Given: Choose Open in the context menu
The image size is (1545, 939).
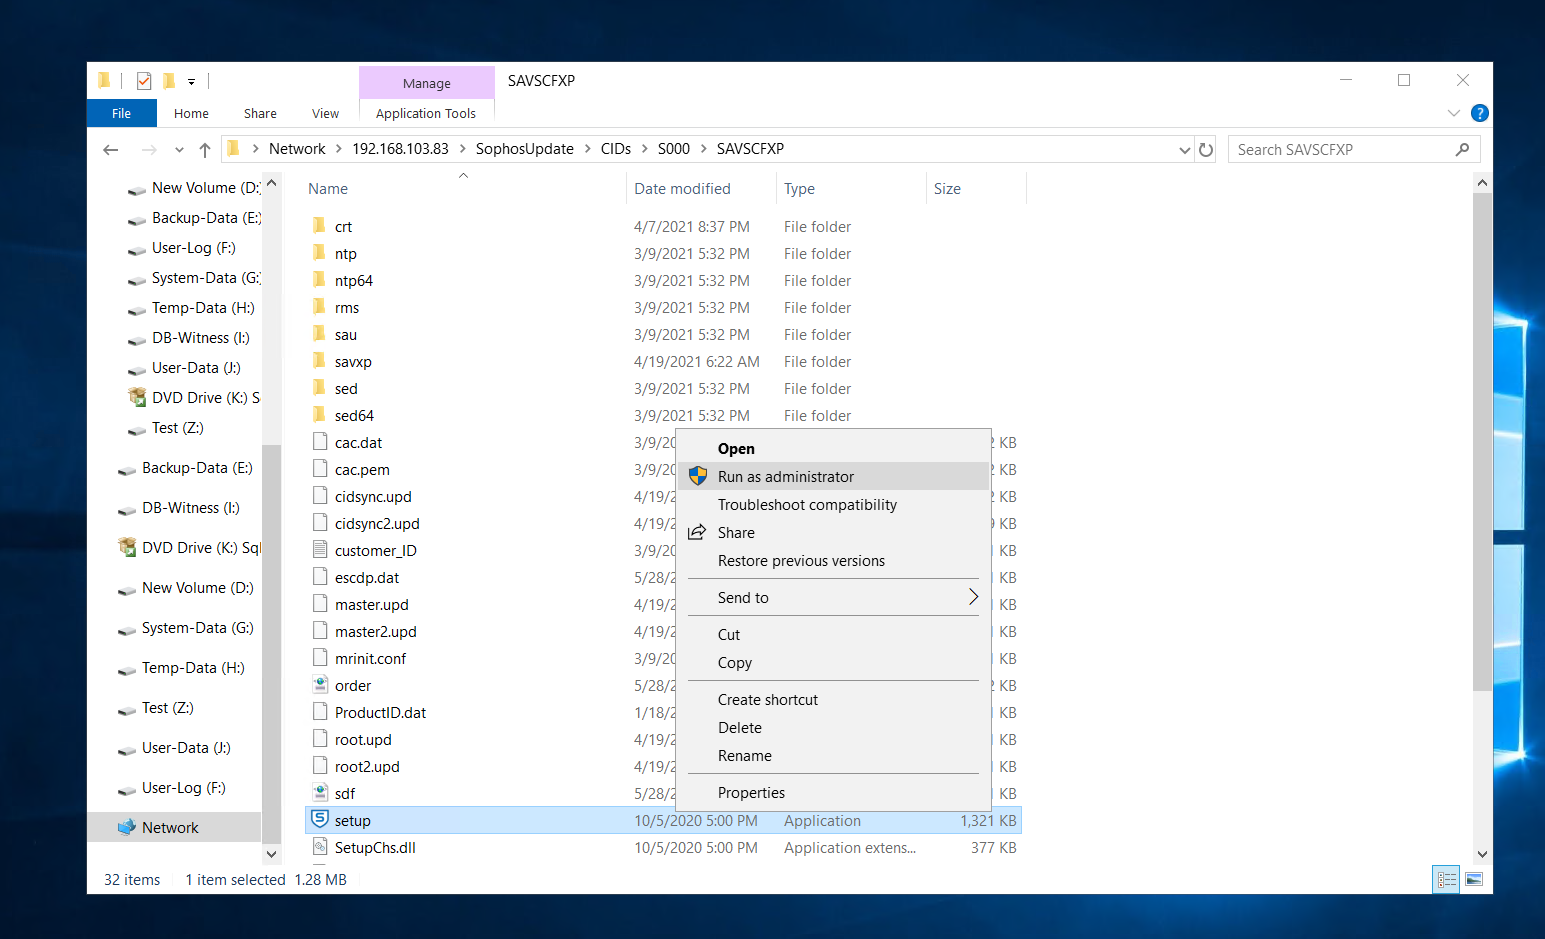Looking at the screenshot, I should click(833, 449).
